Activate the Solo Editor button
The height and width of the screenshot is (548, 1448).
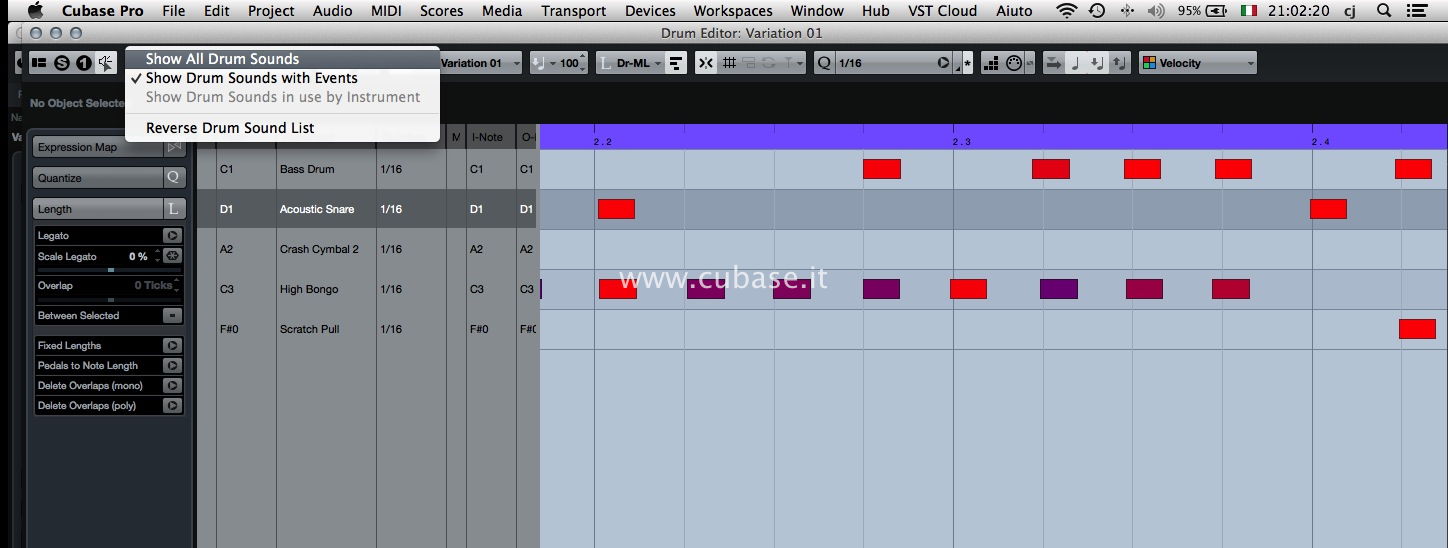click(62, 63)
